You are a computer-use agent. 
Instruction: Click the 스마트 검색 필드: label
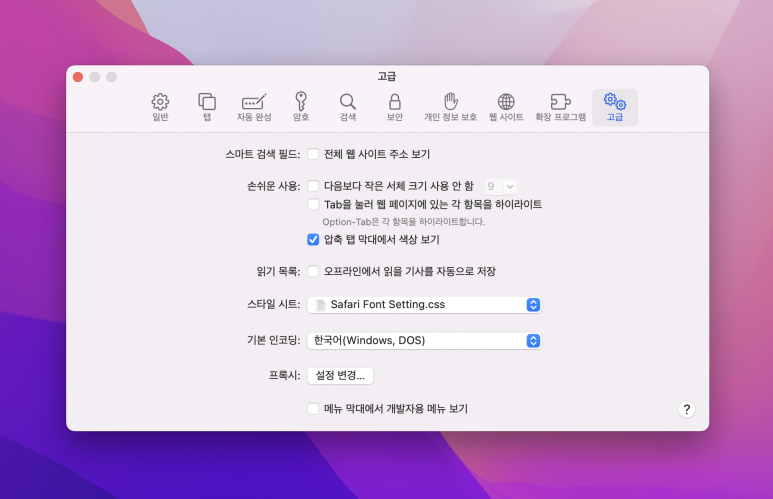pos(263,154)
